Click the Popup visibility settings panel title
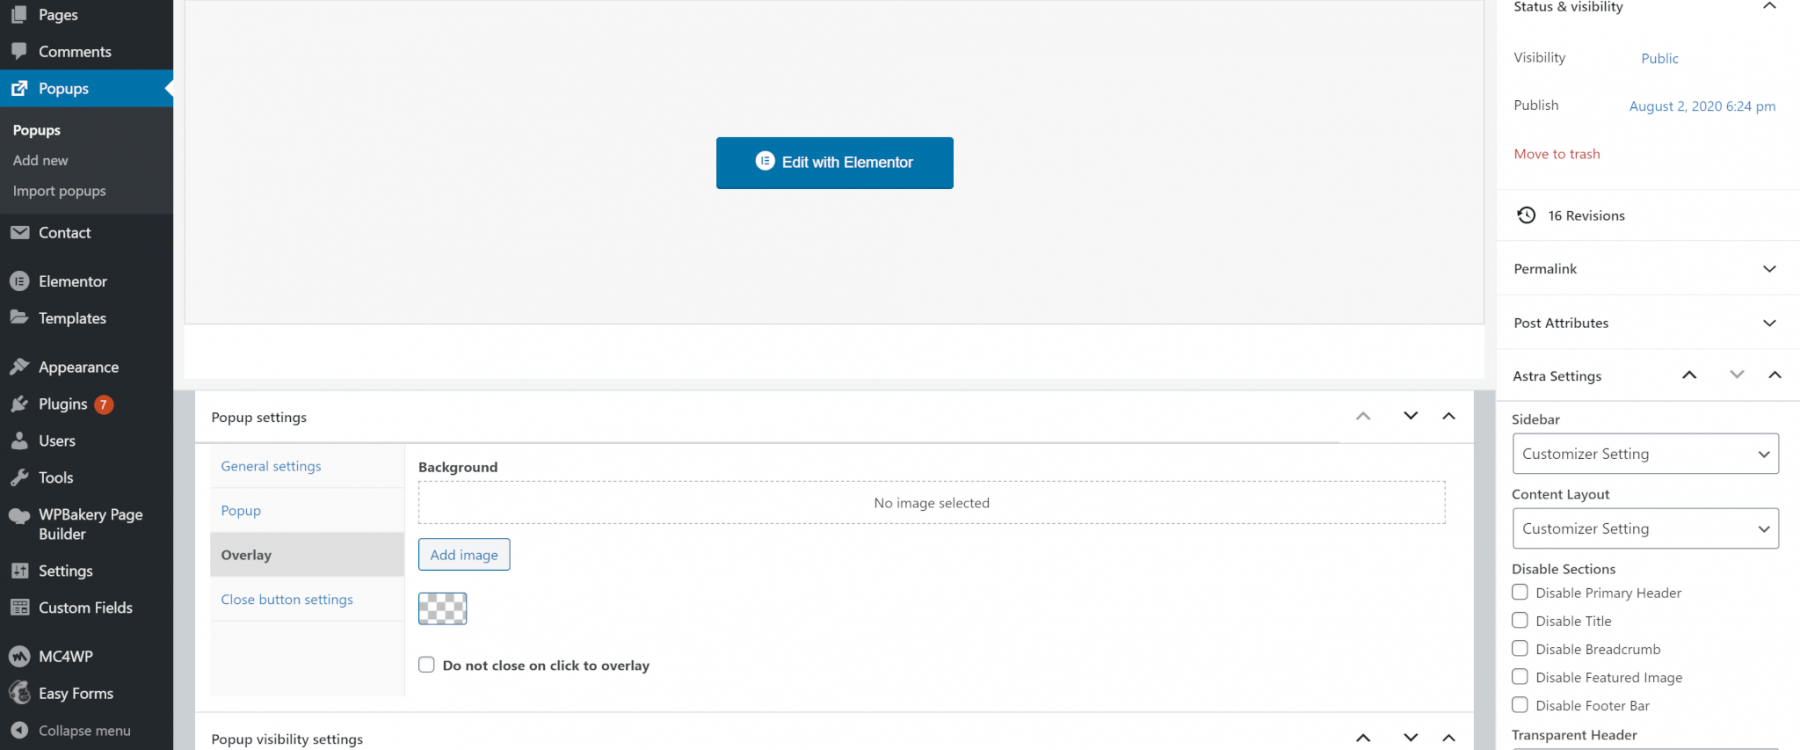 (287, 739)
